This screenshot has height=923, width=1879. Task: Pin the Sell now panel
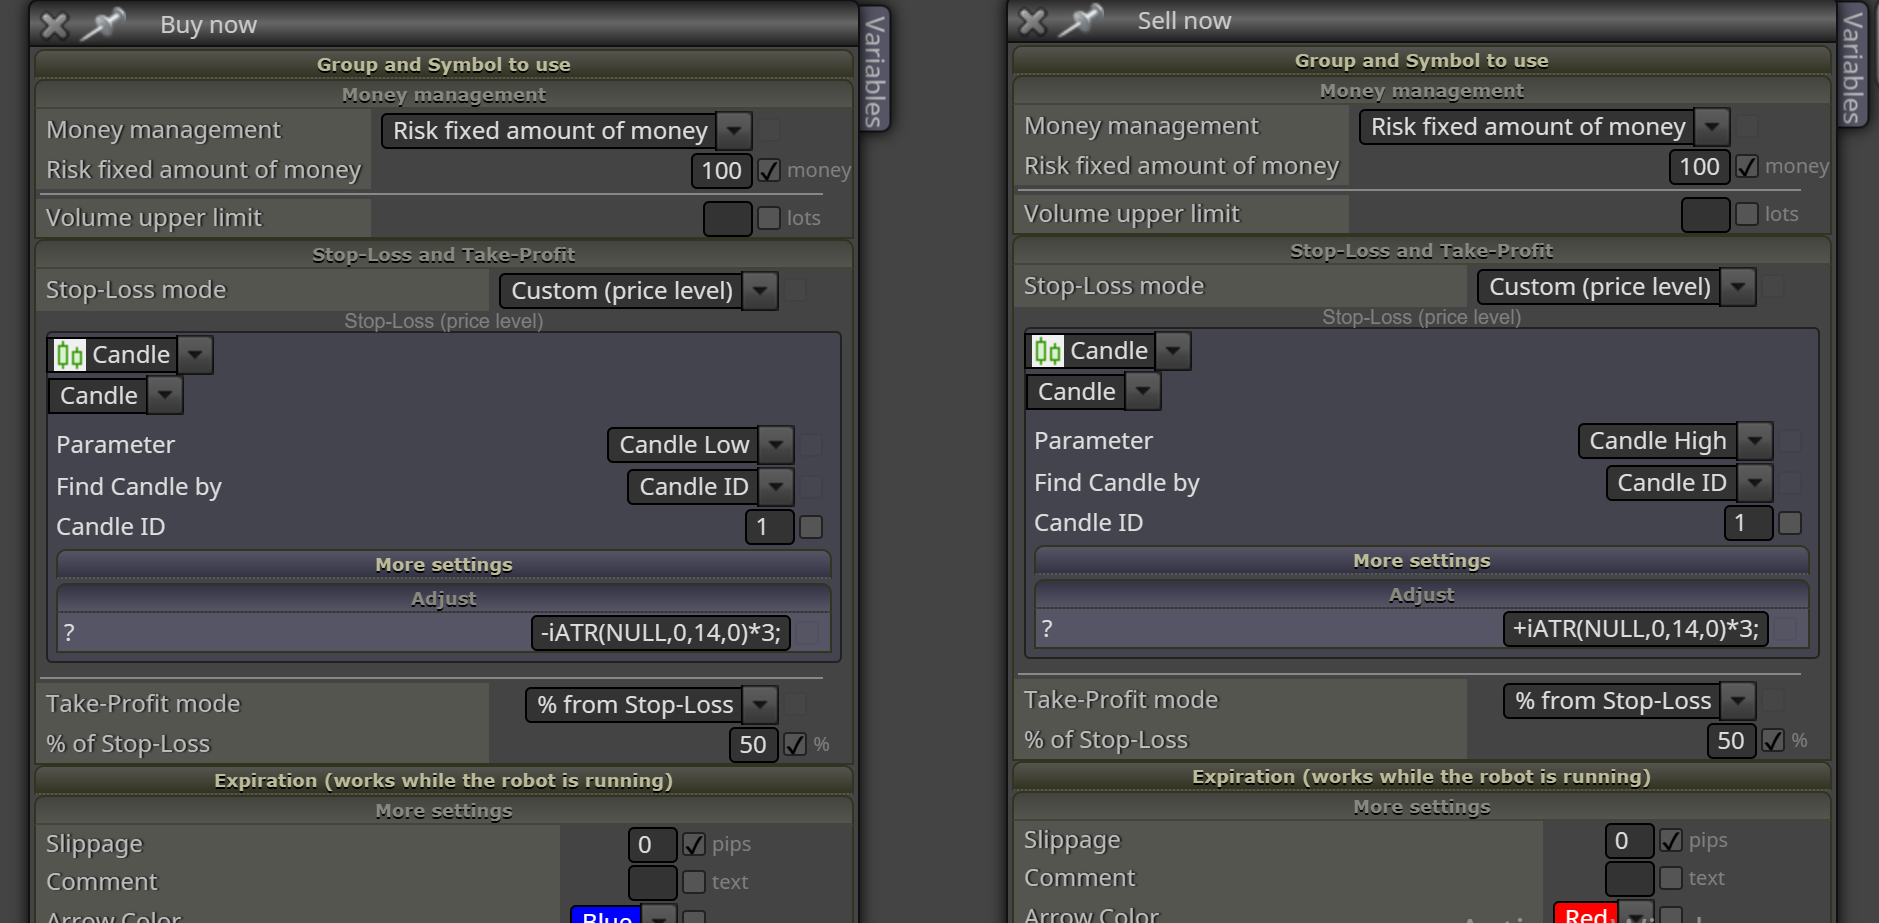1081,19
